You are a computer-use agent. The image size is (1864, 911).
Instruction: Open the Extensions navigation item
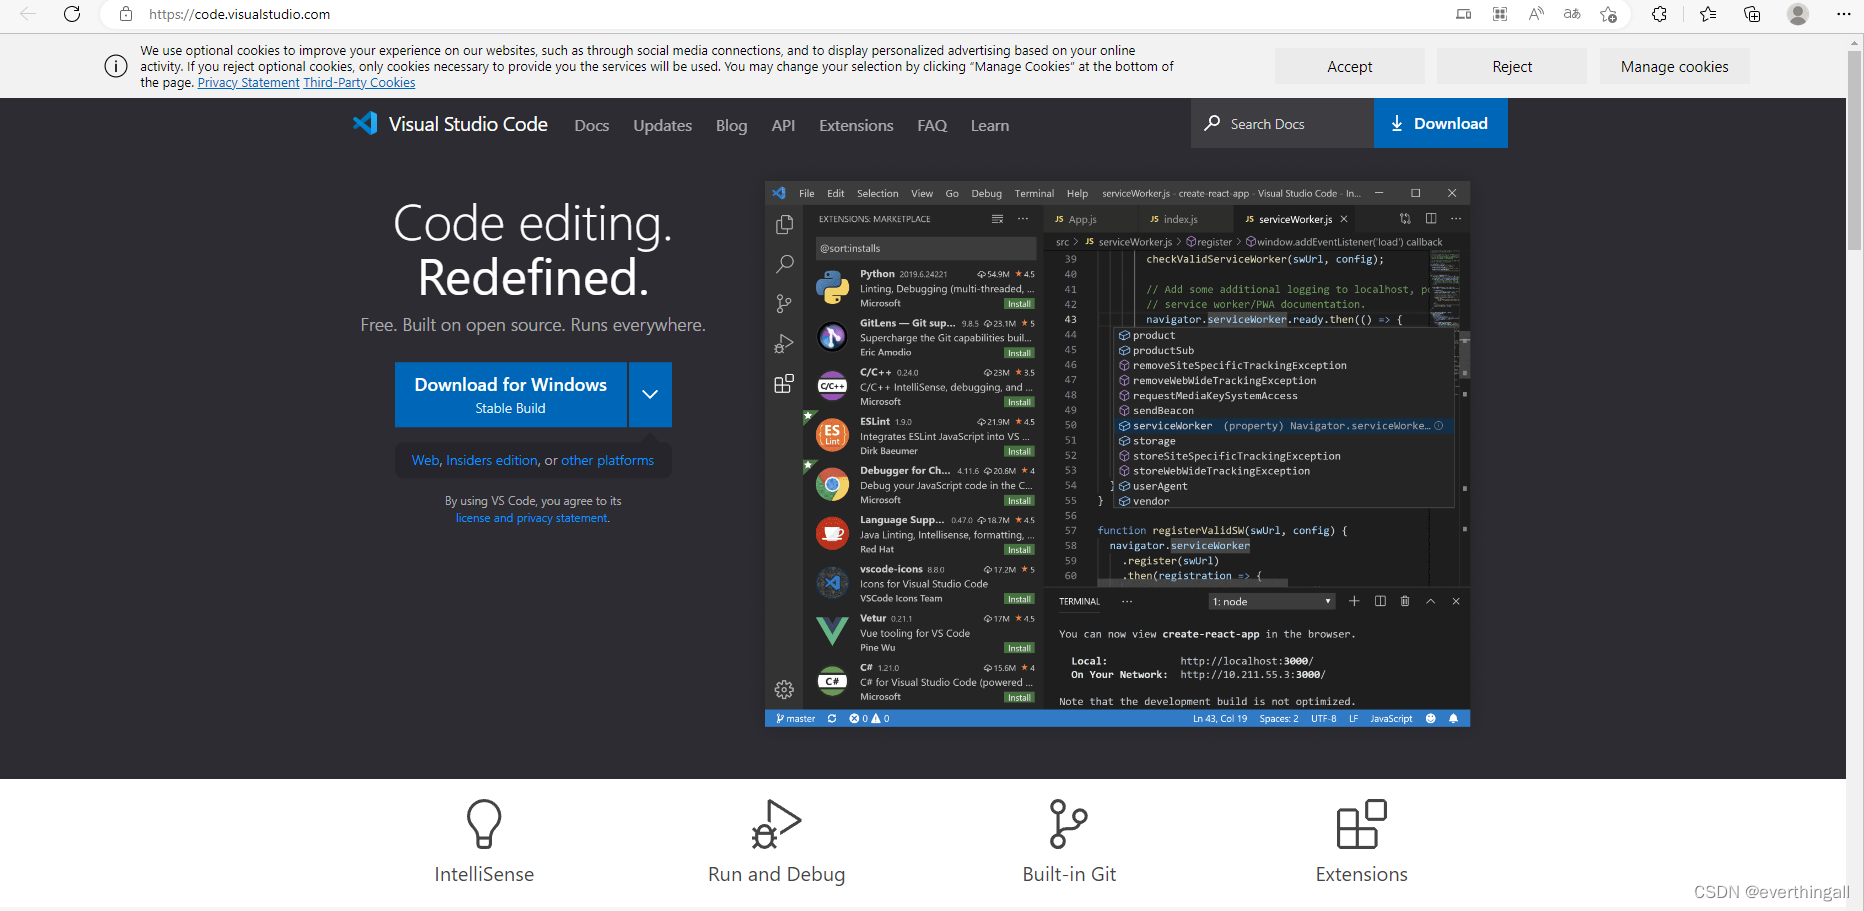[x=856, y=125]
